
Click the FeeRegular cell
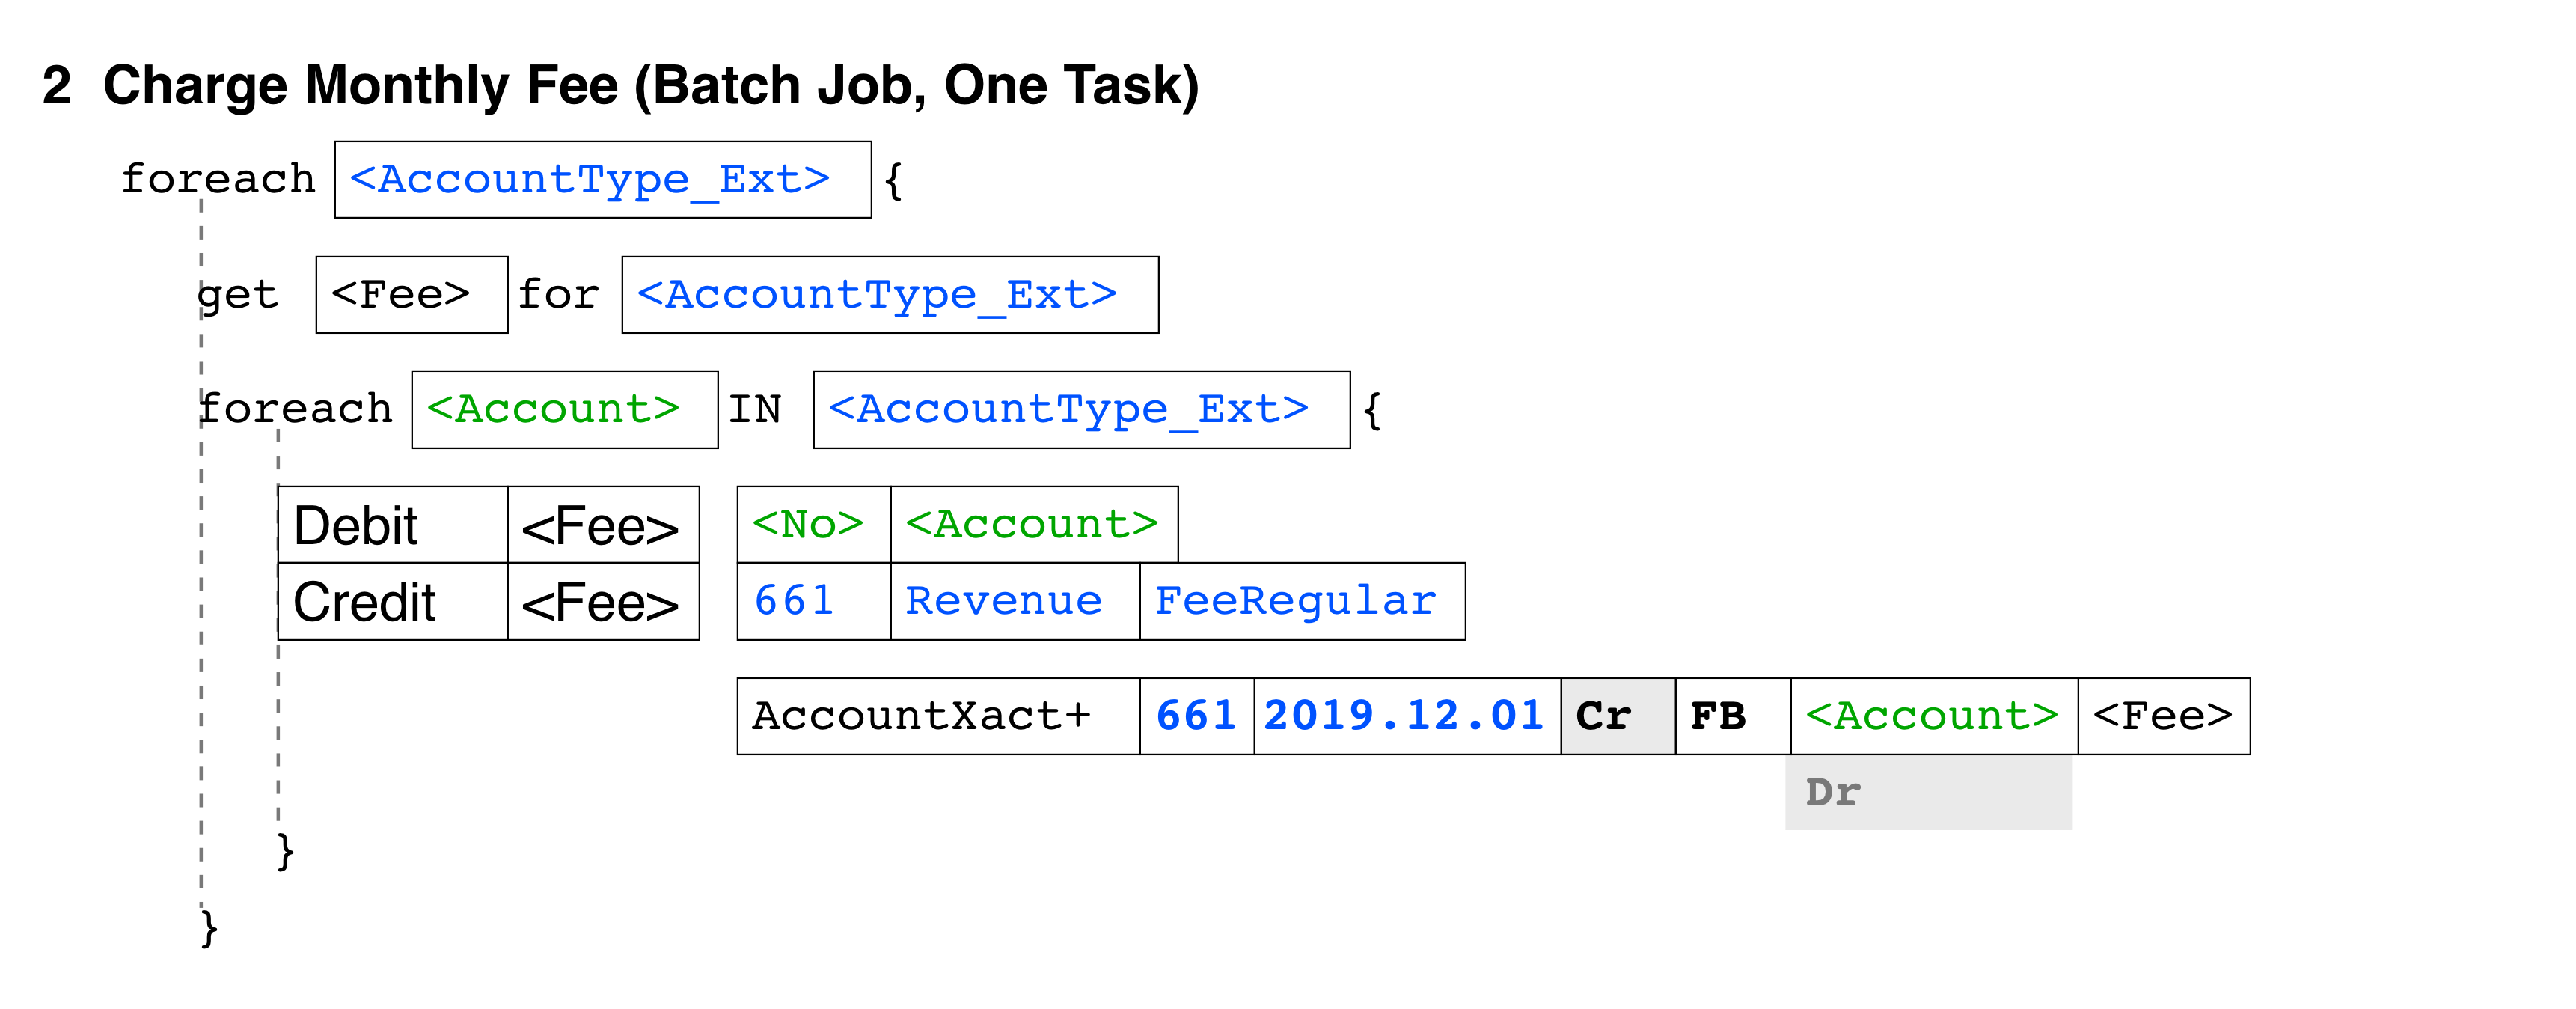(x=1302, y=602)
